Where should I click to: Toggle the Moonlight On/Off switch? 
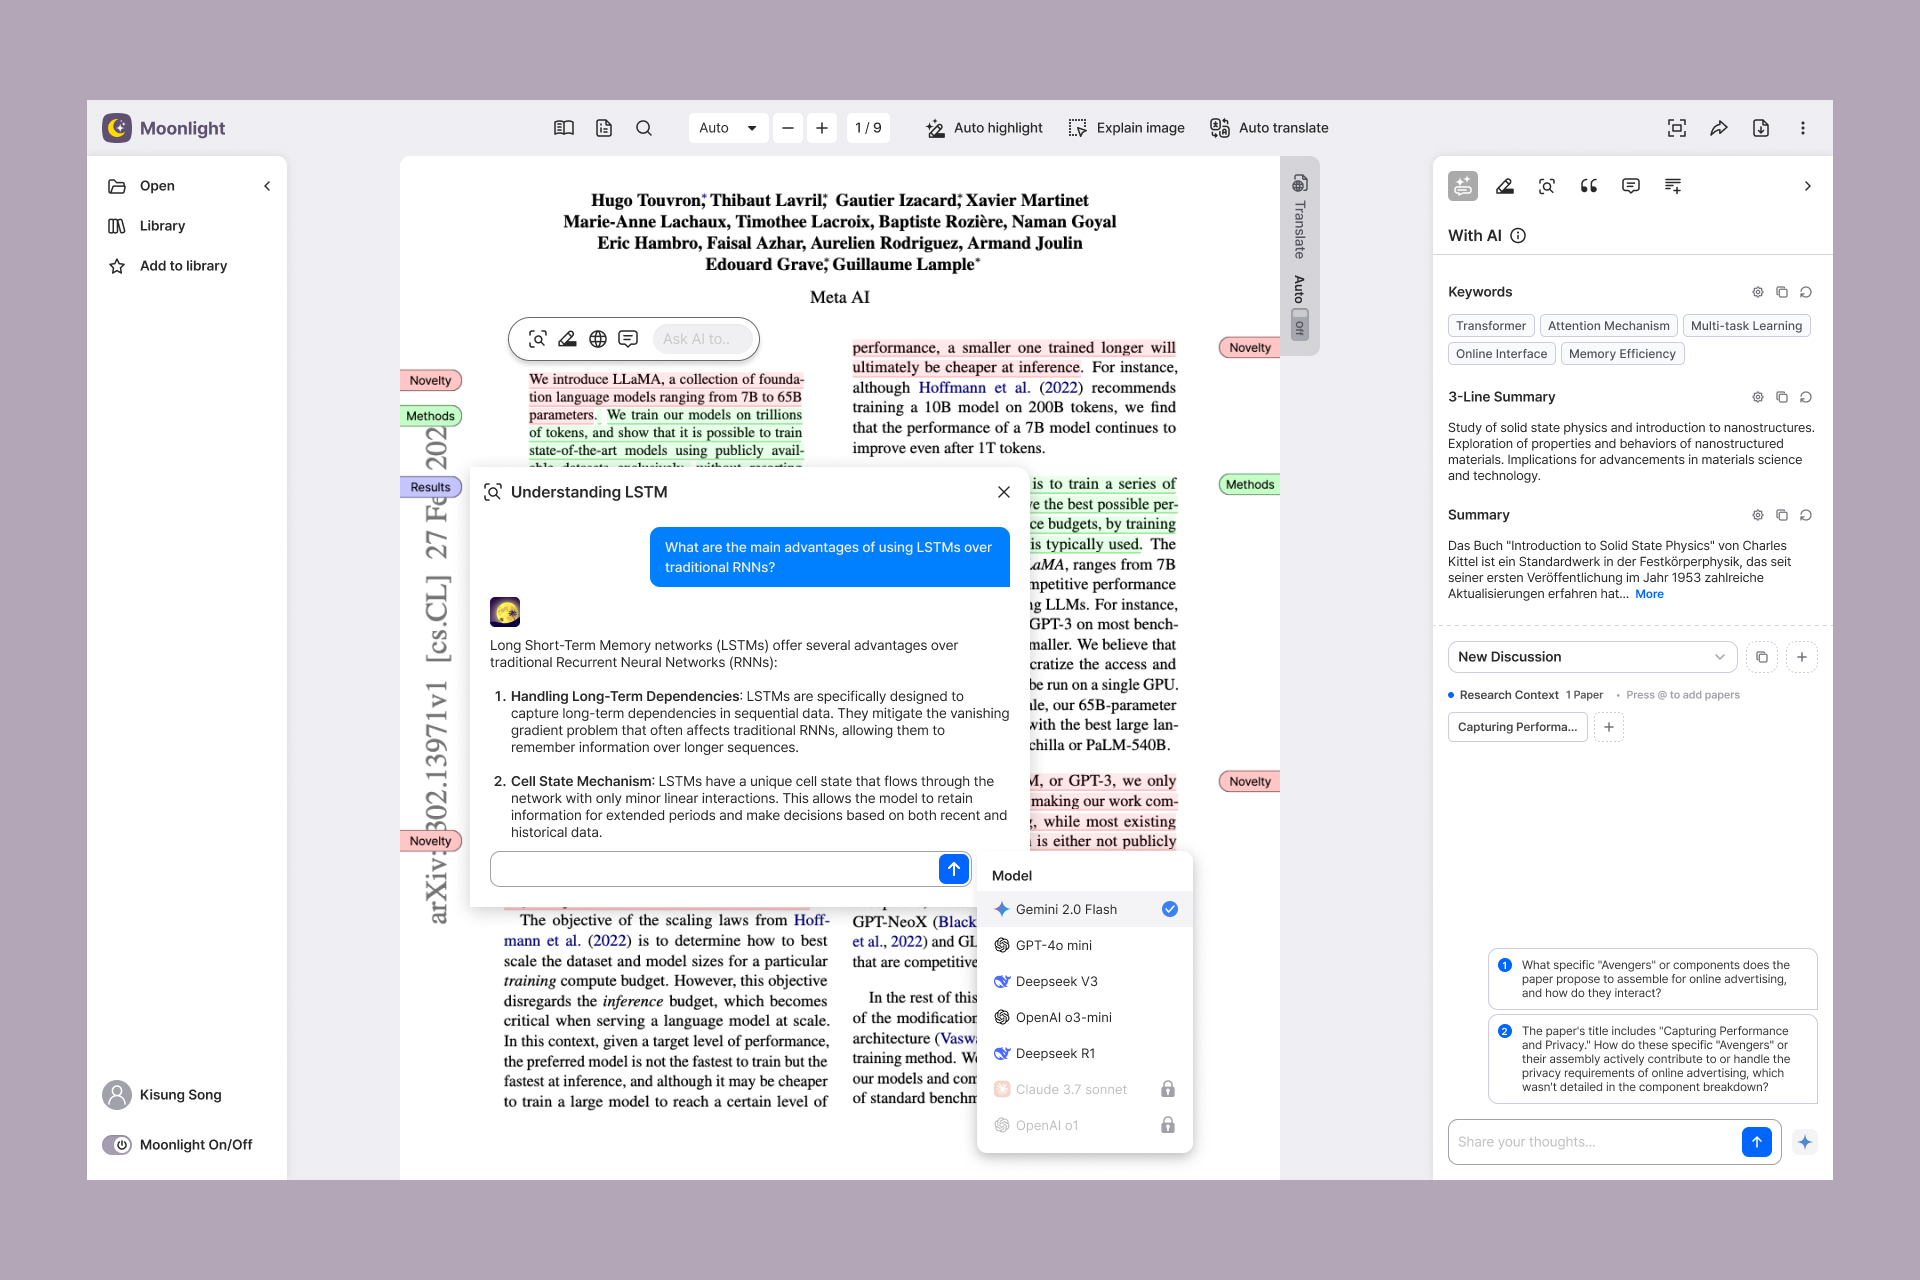point(117,1145)
